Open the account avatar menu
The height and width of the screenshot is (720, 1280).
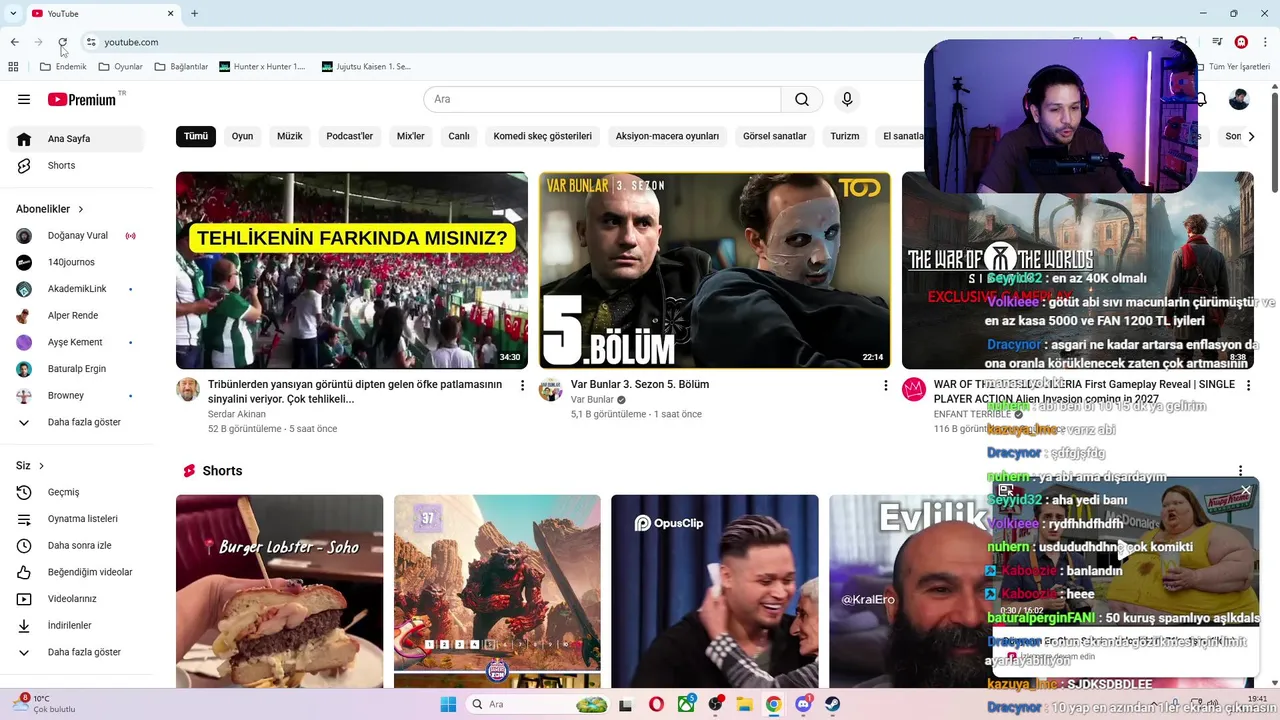[x=1239, y=99]
